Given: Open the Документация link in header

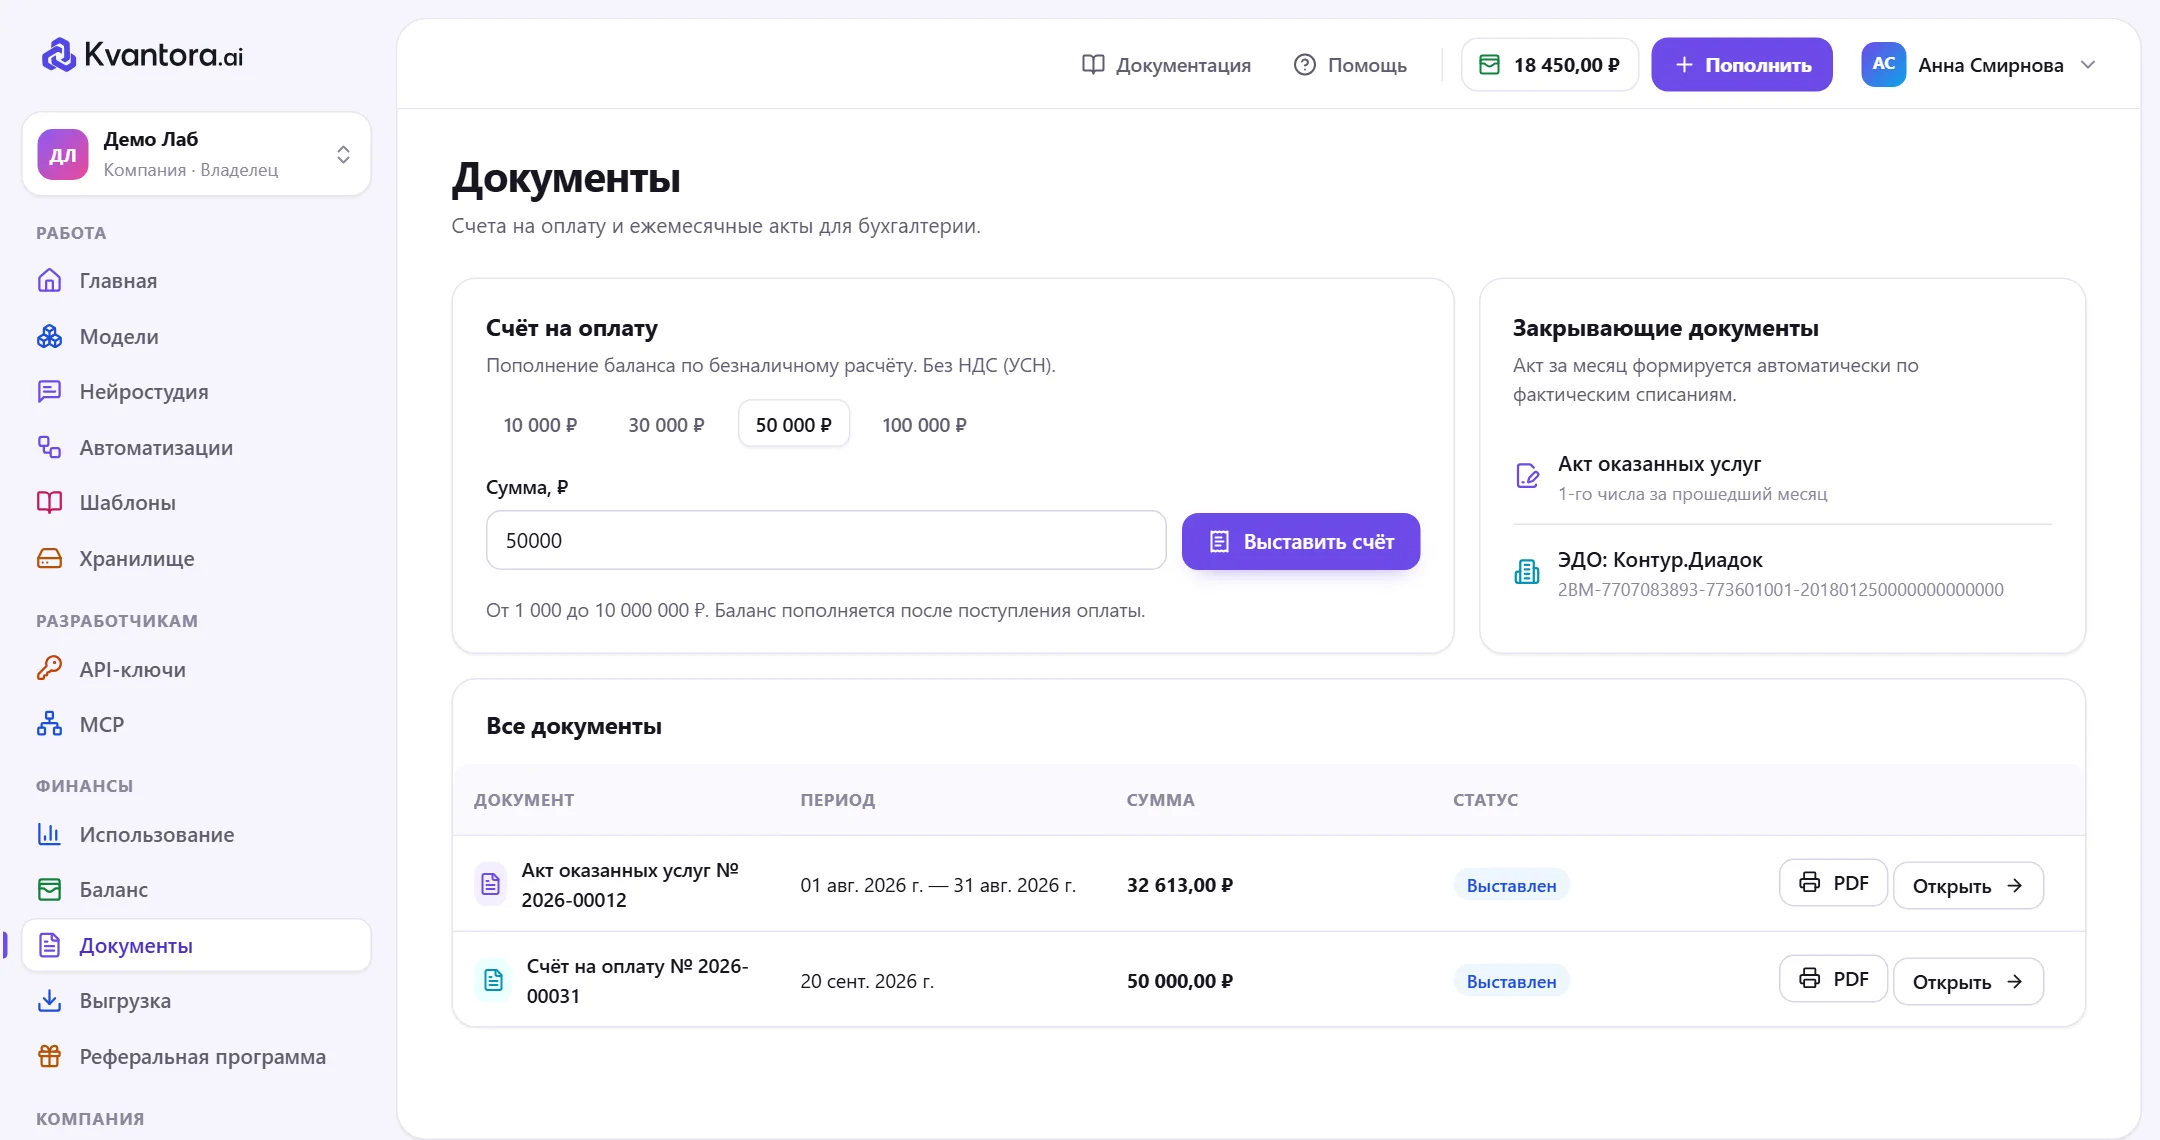Looking at the screenshot, I should (x=1166, y=65).
